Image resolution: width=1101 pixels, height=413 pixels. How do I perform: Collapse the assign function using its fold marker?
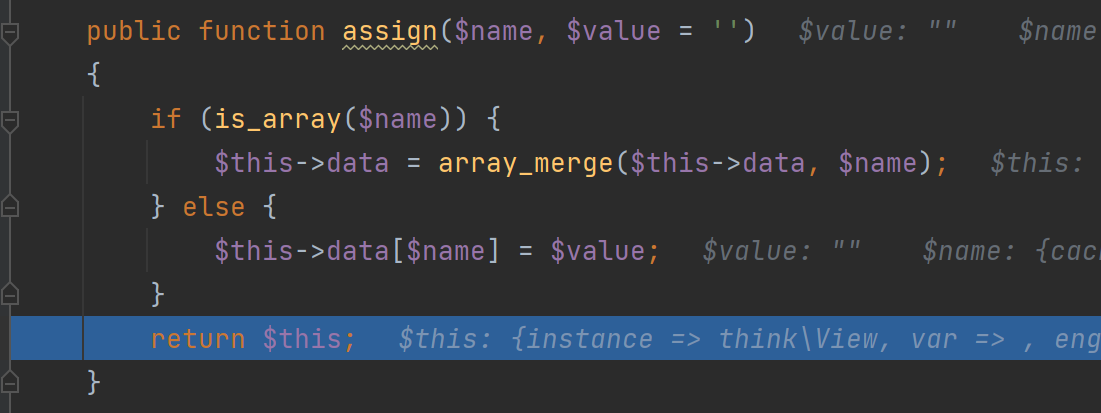coord(10,33)
